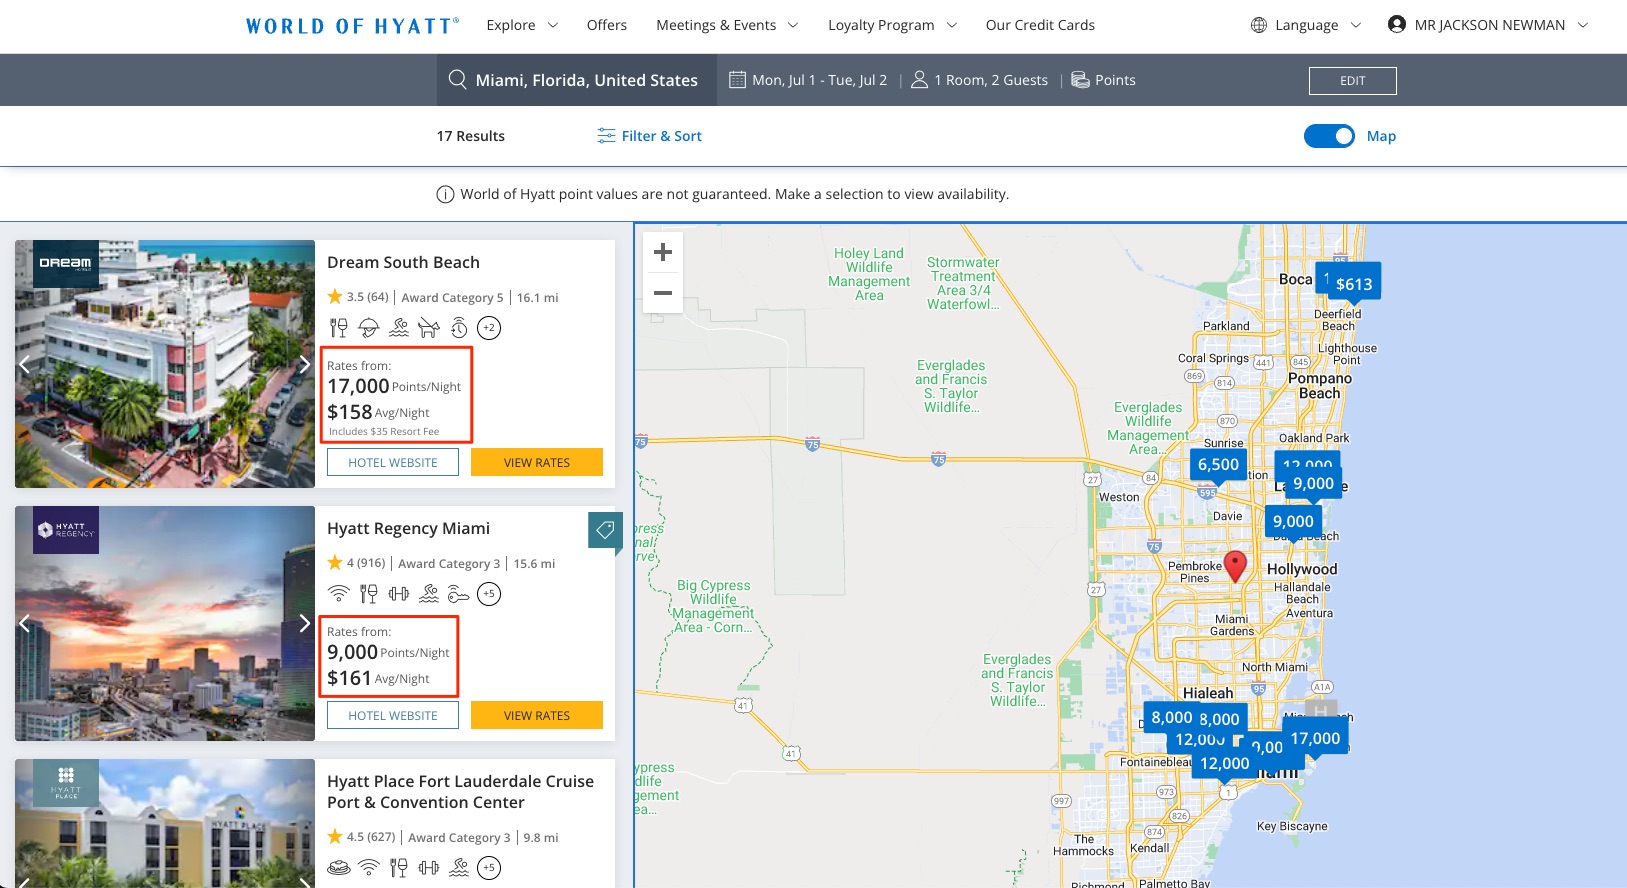Image resolution: width=1627 pixels, height=888 pixels.
Task: Show previous Dream South Beach photo
Action: 26,364
